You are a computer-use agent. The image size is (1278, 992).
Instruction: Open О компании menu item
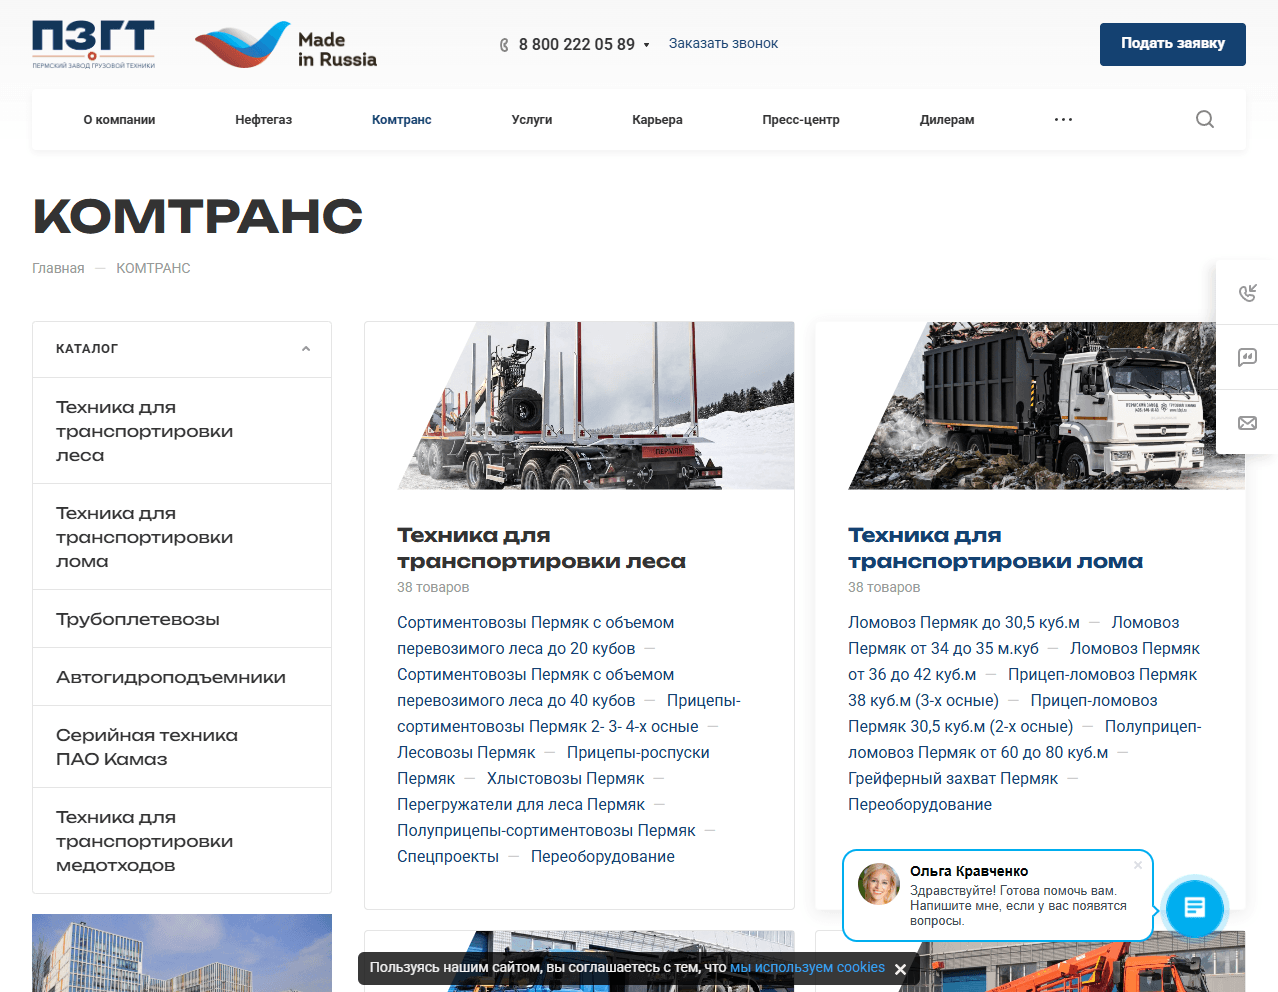(119, 120)
